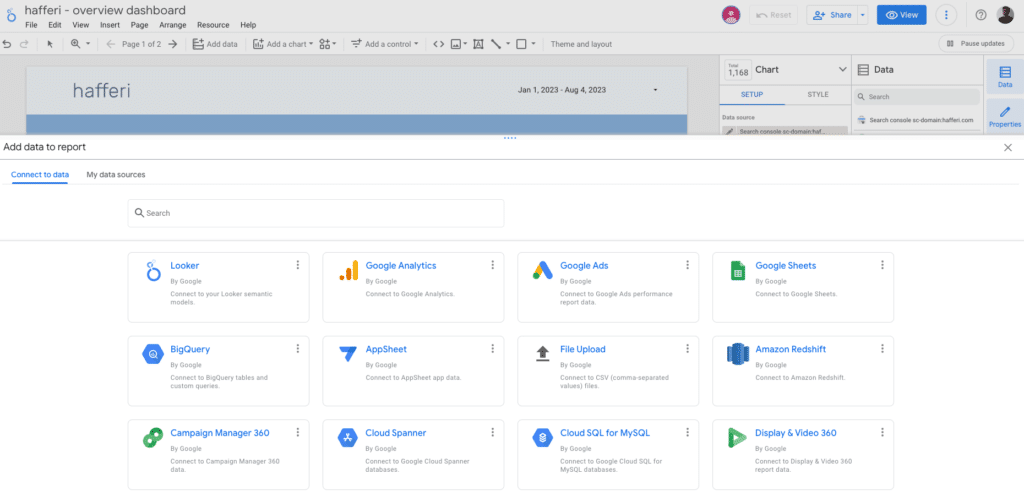1024x496 pixels.
Task: Open the Arrange menu
Action: tap(172, 25)
